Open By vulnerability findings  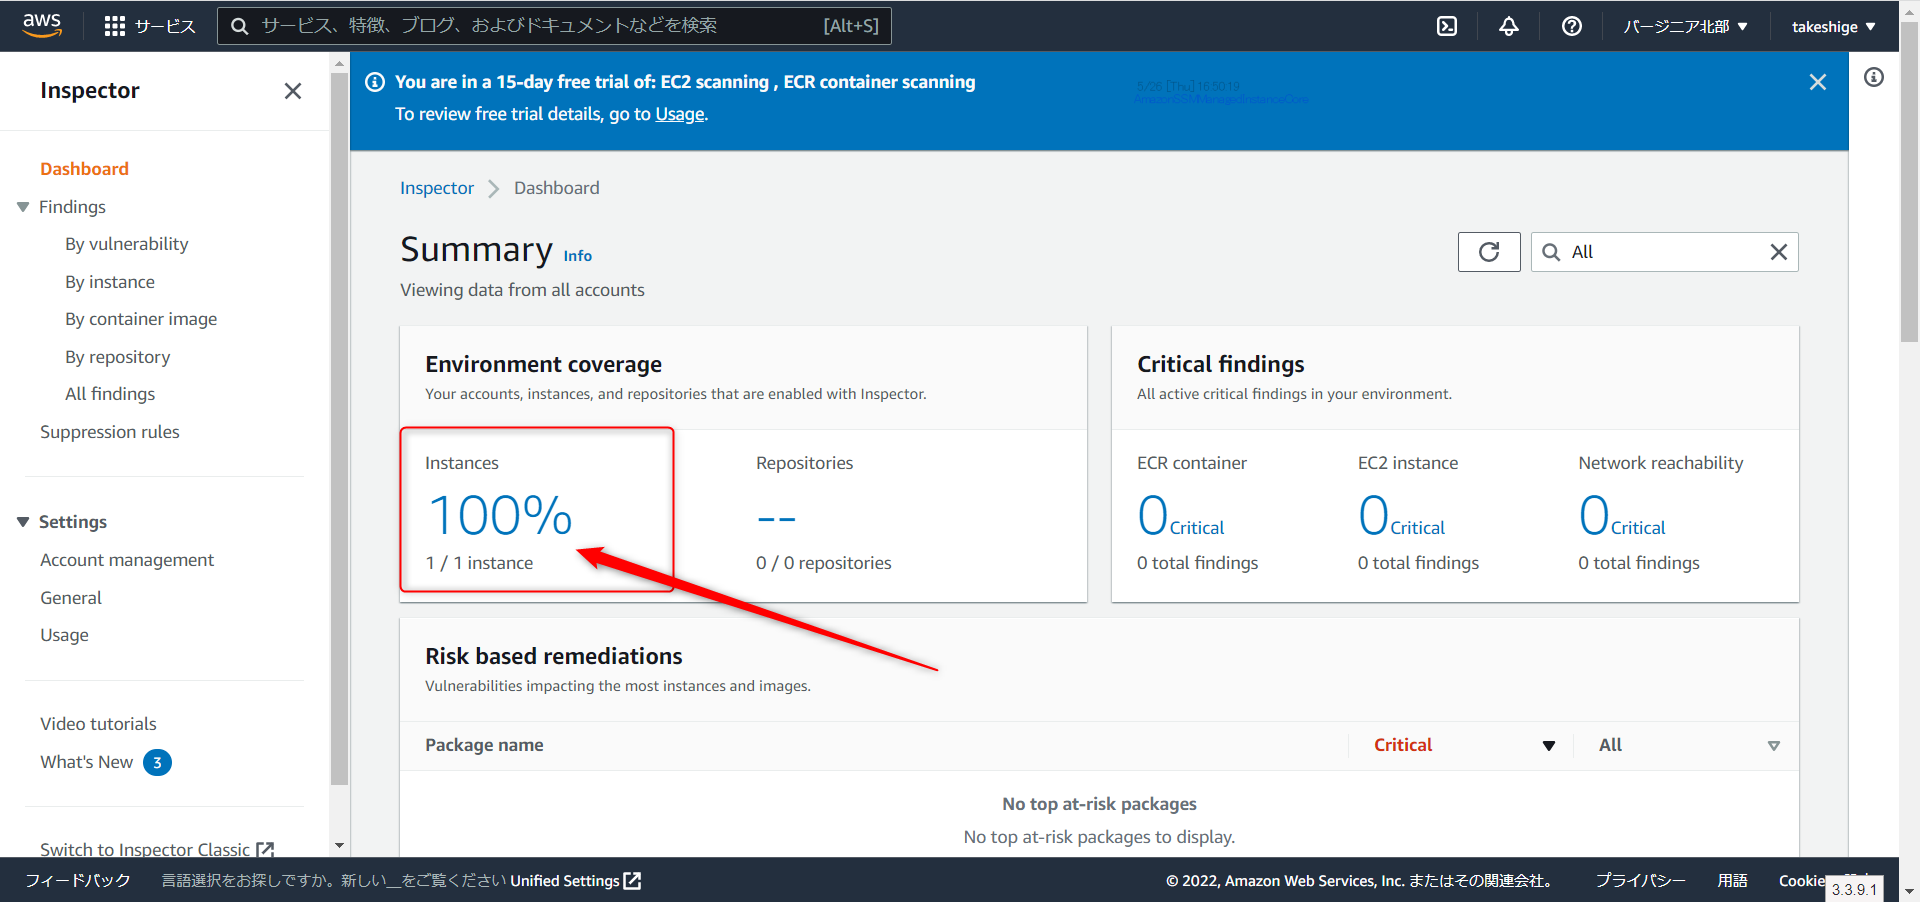(x=127, y=244)
